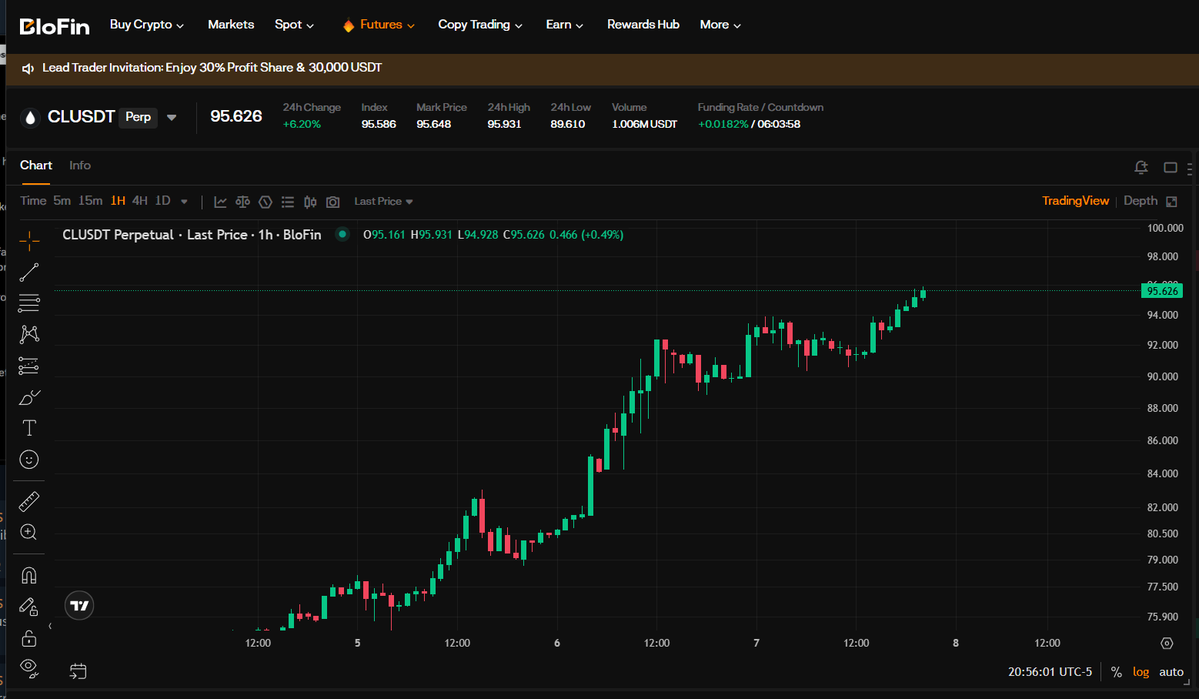Toggle magnet mode for drawings
The height and width of the screenshot is (699, 1199).
29,575
